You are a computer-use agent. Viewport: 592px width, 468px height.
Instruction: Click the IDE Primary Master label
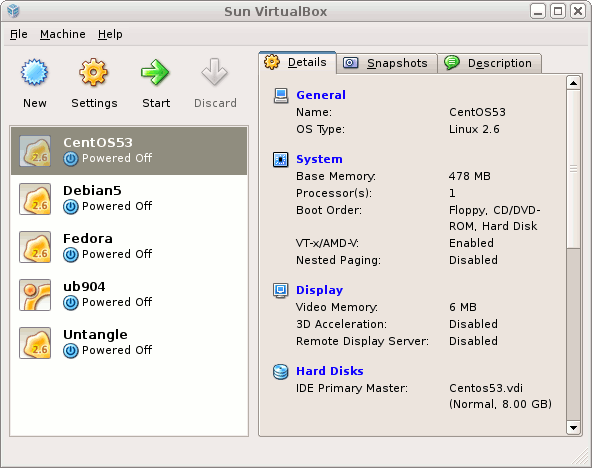pos(352,388)
